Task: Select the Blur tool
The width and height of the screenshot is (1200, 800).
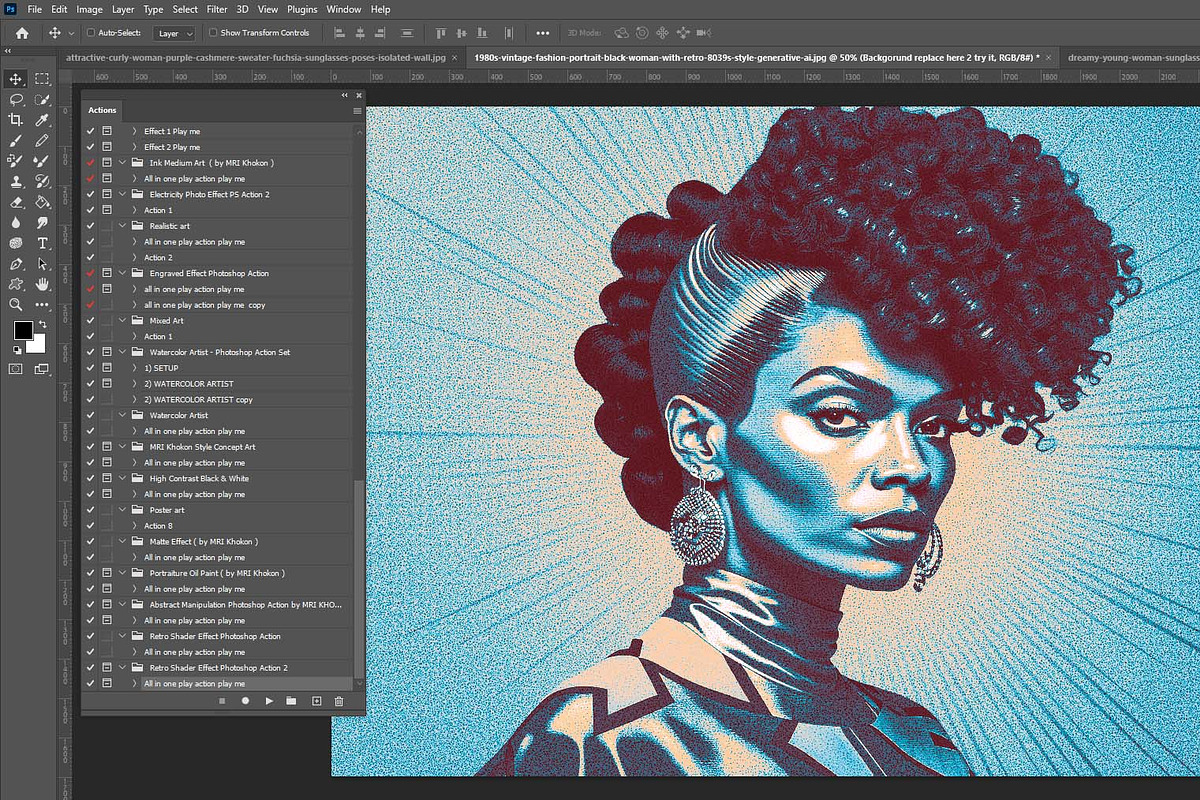Action: tap(16, 223)
